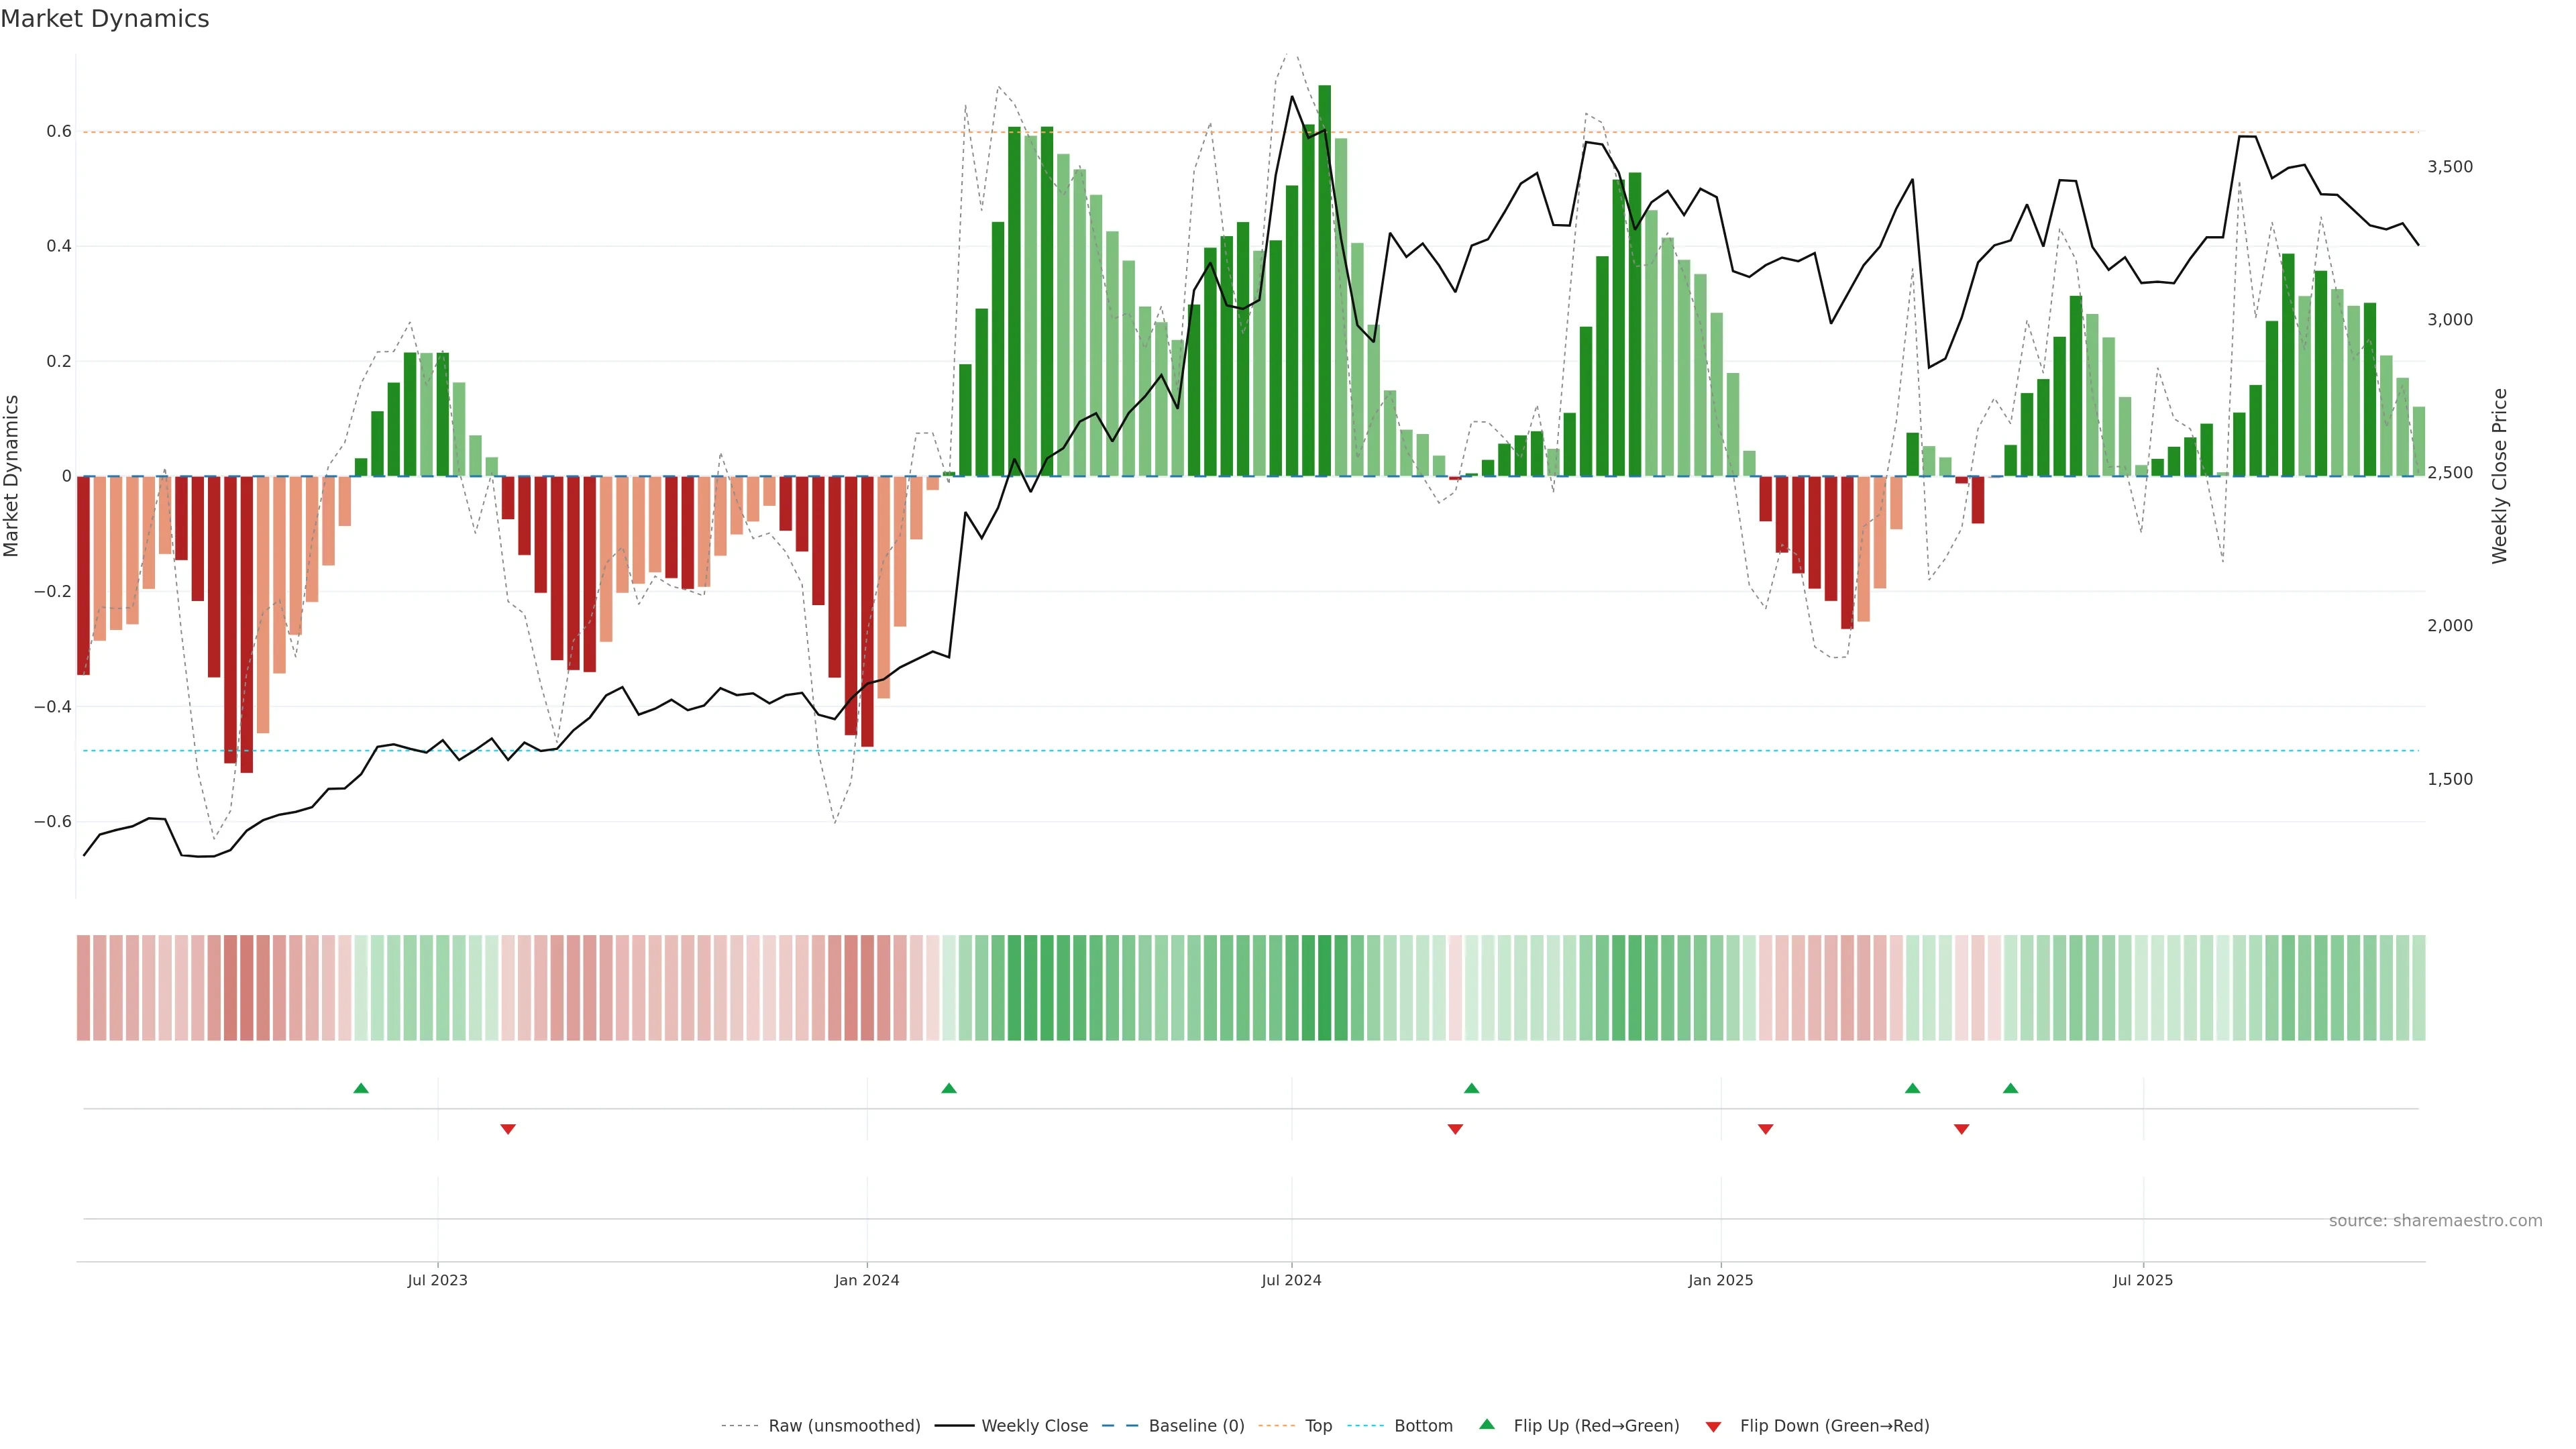
Task: Click the red flip-down triangle after Jul 2023
Action: [508, 1129]
